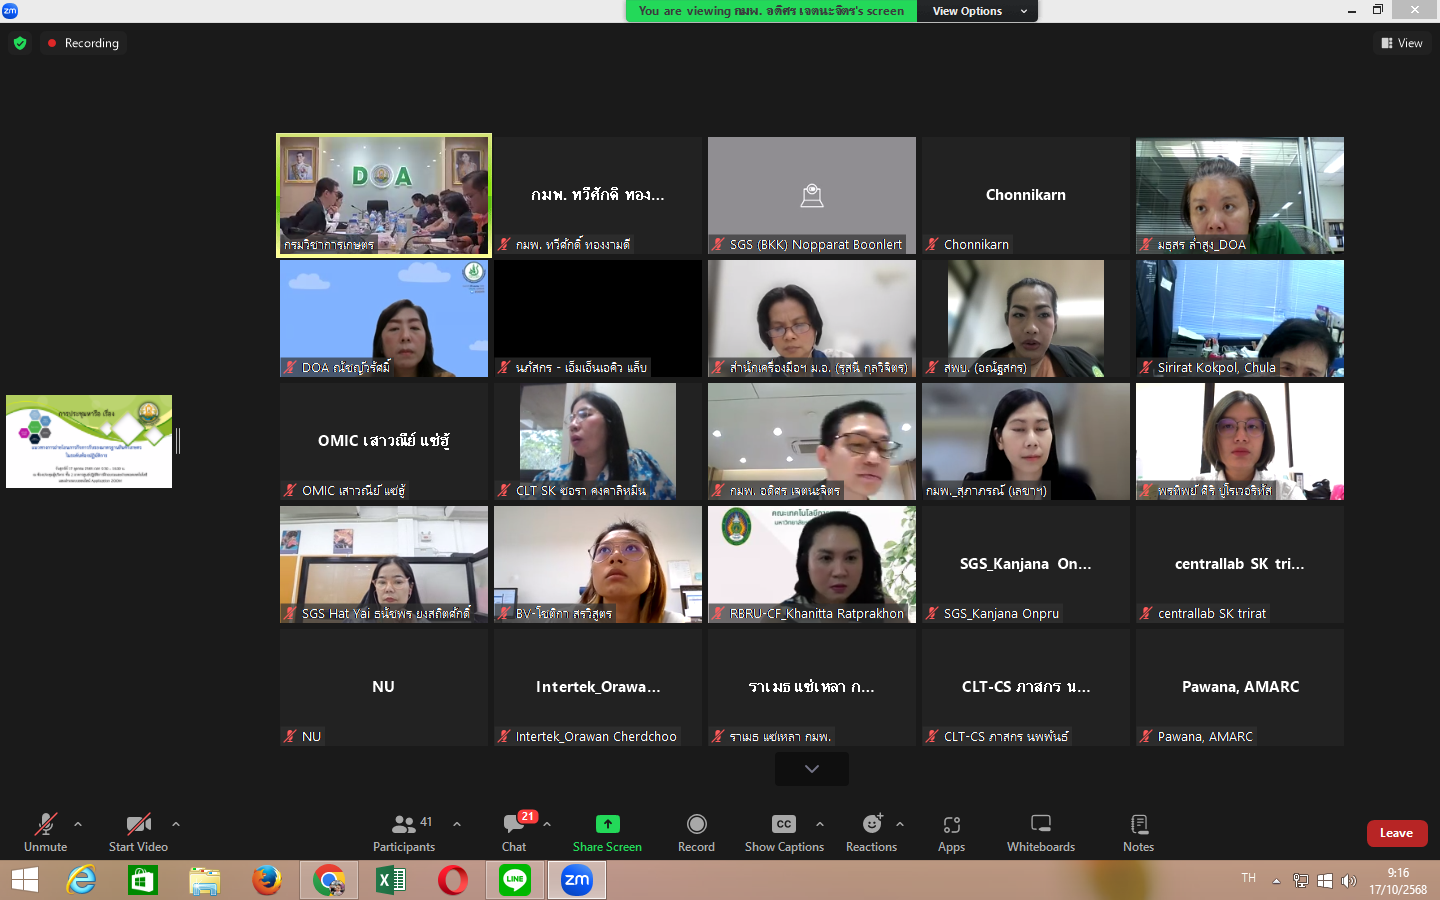Click the green Share Screen icon
The height and width of the screenshot is (900, 1440).
point(607,824)
